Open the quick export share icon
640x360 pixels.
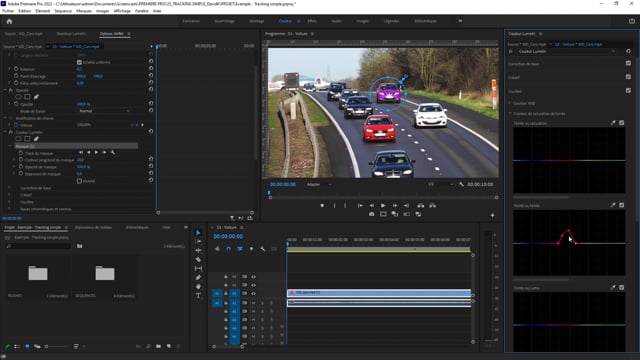click(631, 21)
